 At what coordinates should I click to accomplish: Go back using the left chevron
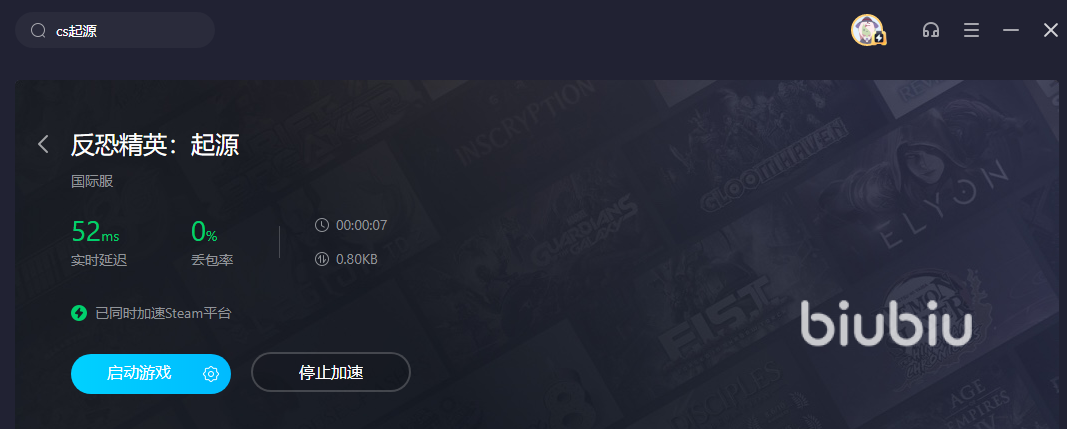(44, 144)
